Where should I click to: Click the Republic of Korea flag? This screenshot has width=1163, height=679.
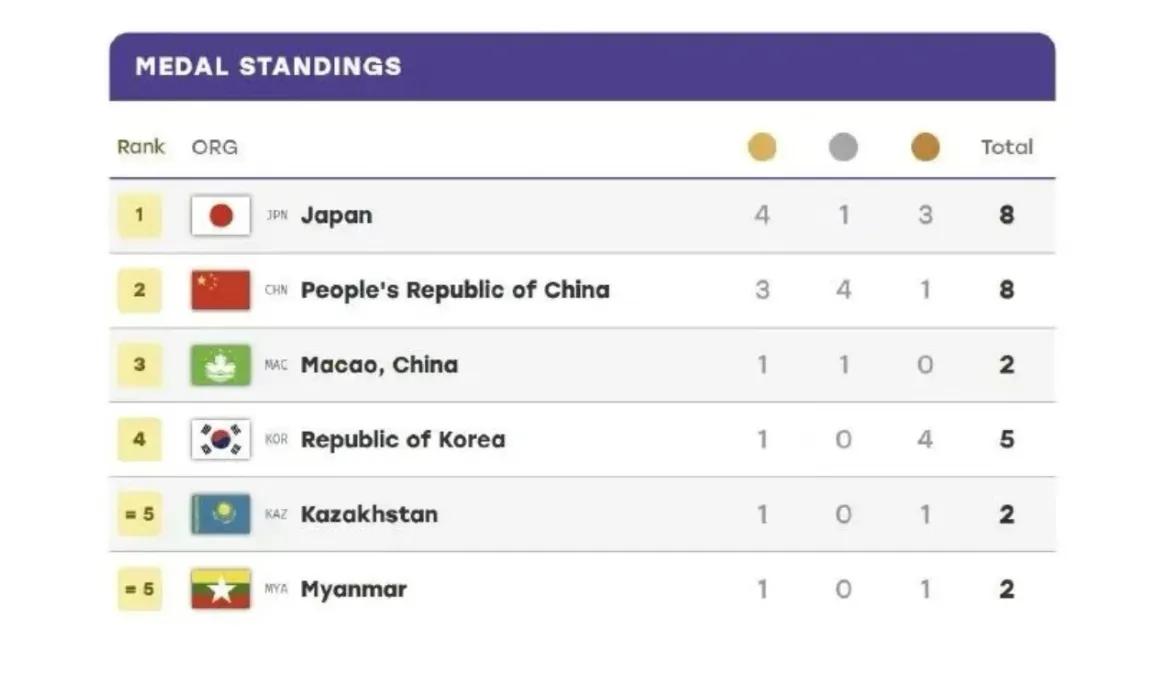click(x=220, y=439)
